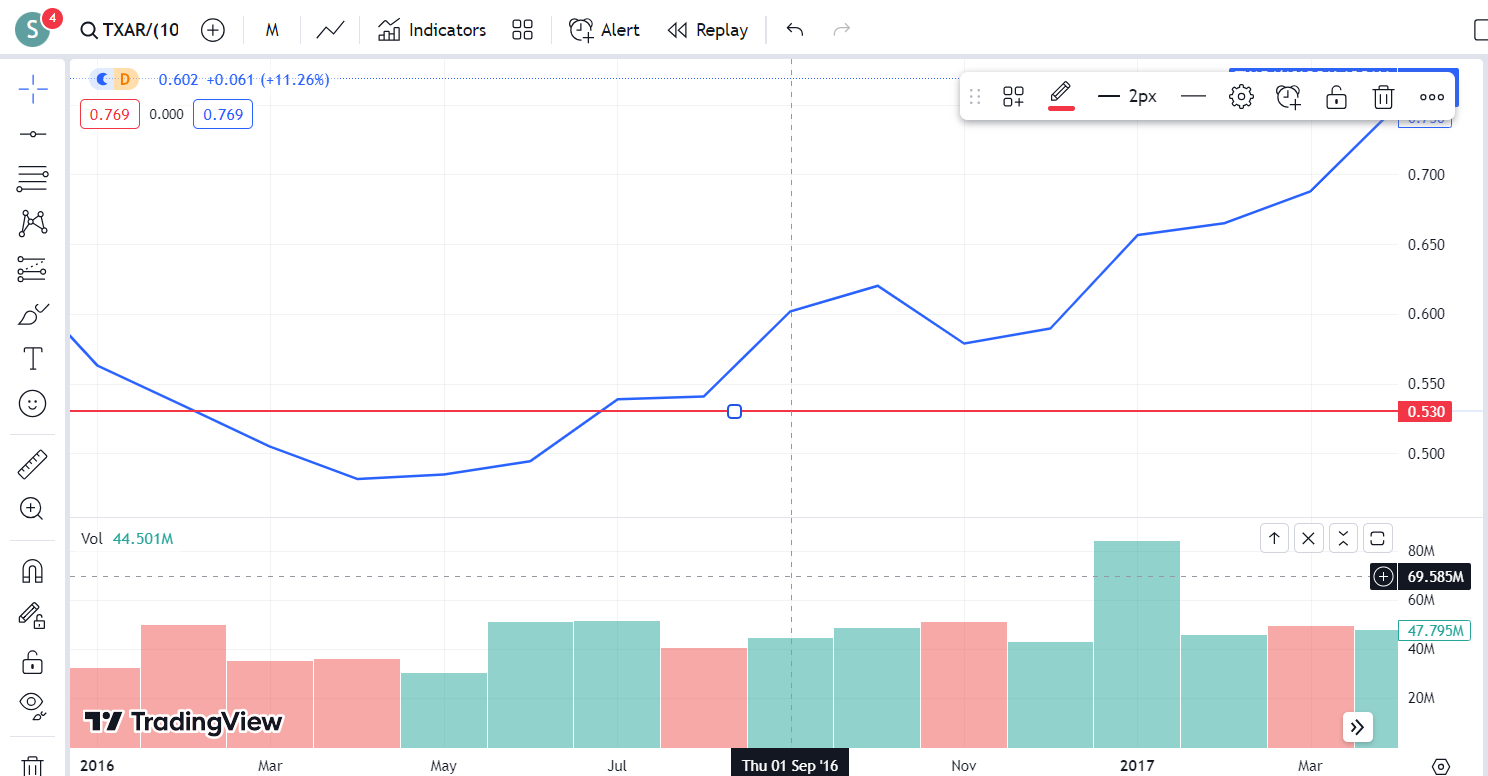The height and width of the screenshot is (776, 1488).
Task: Select the crosshair cursor tool
Action: tap(33, 89)
